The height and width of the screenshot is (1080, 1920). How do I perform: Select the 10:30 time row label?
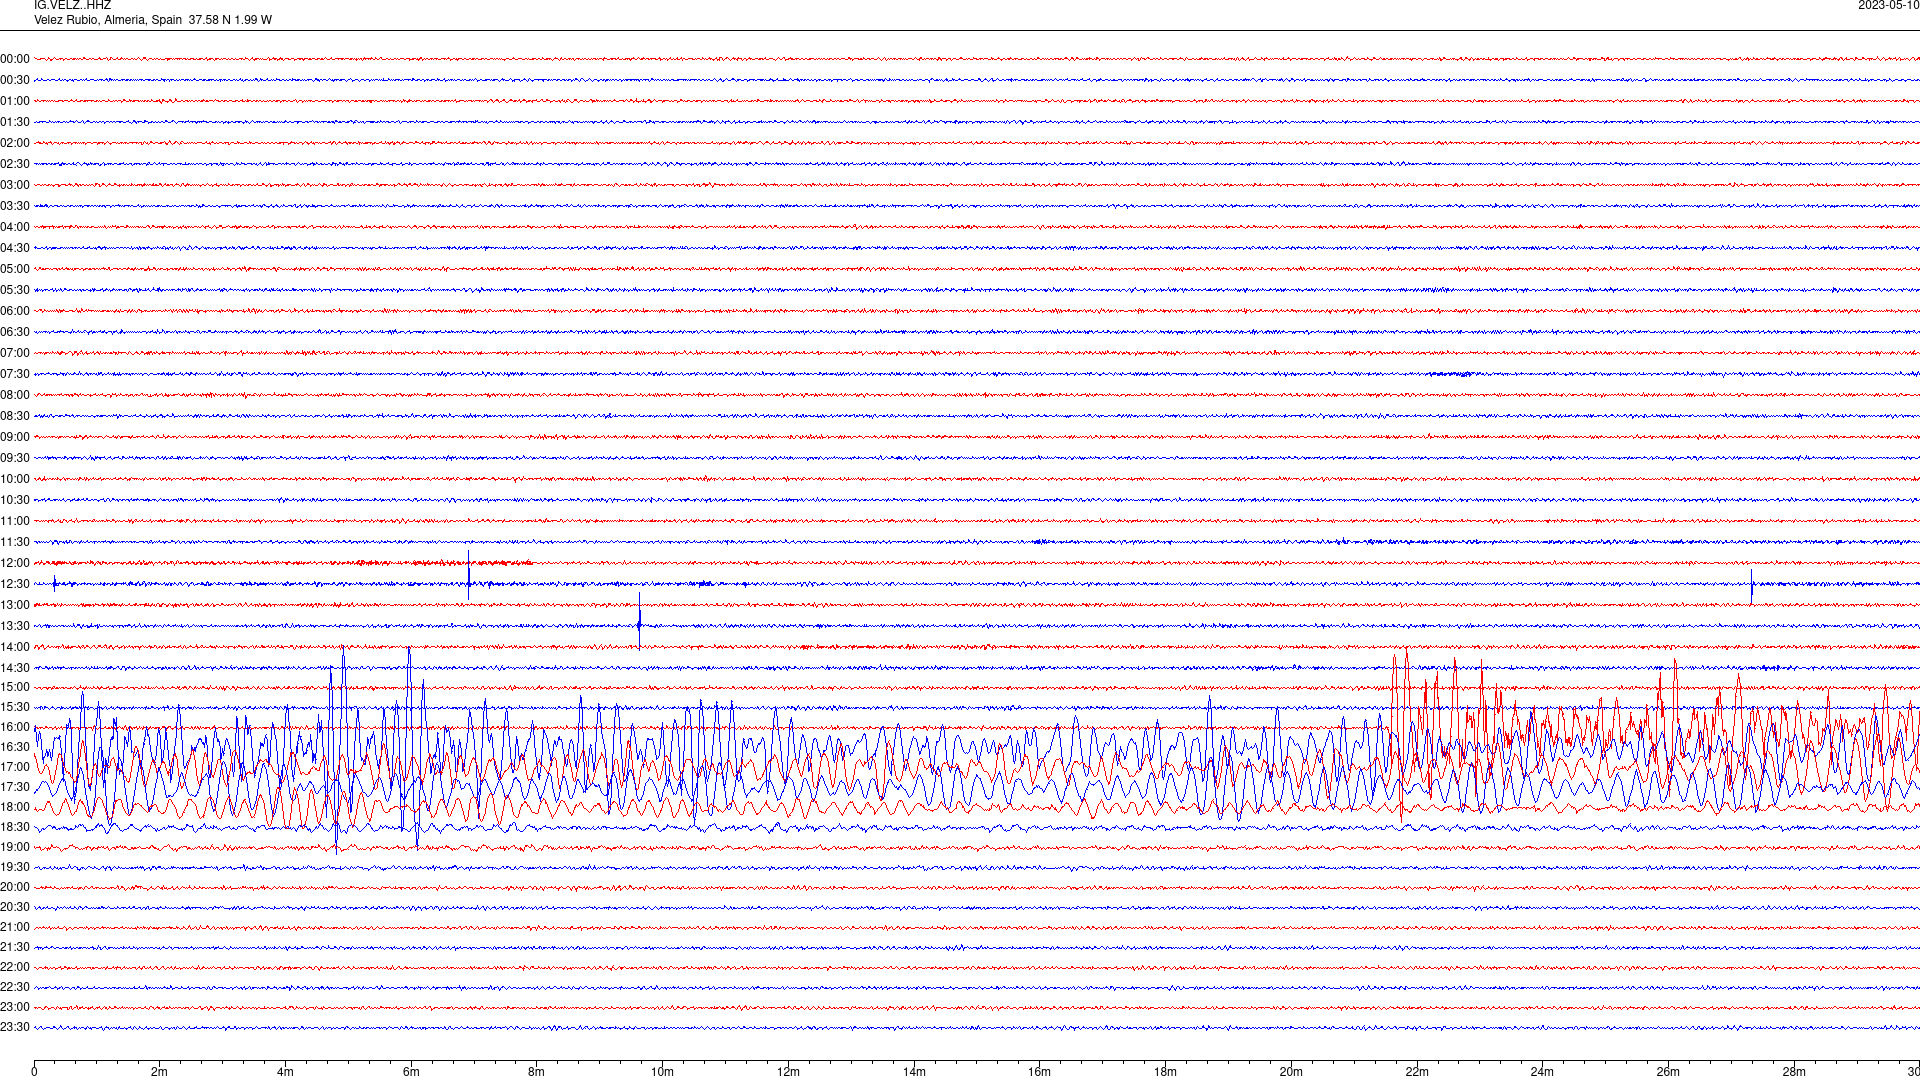15,500
